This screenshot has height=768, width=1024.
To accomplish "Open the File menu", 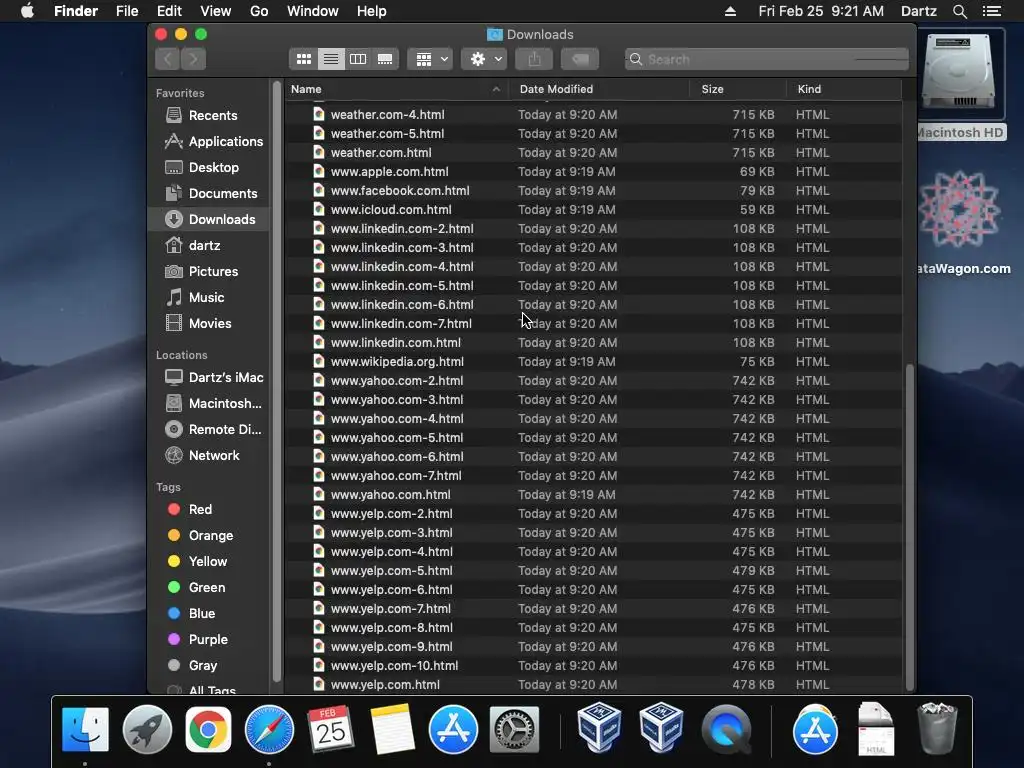I will [127, 11].
